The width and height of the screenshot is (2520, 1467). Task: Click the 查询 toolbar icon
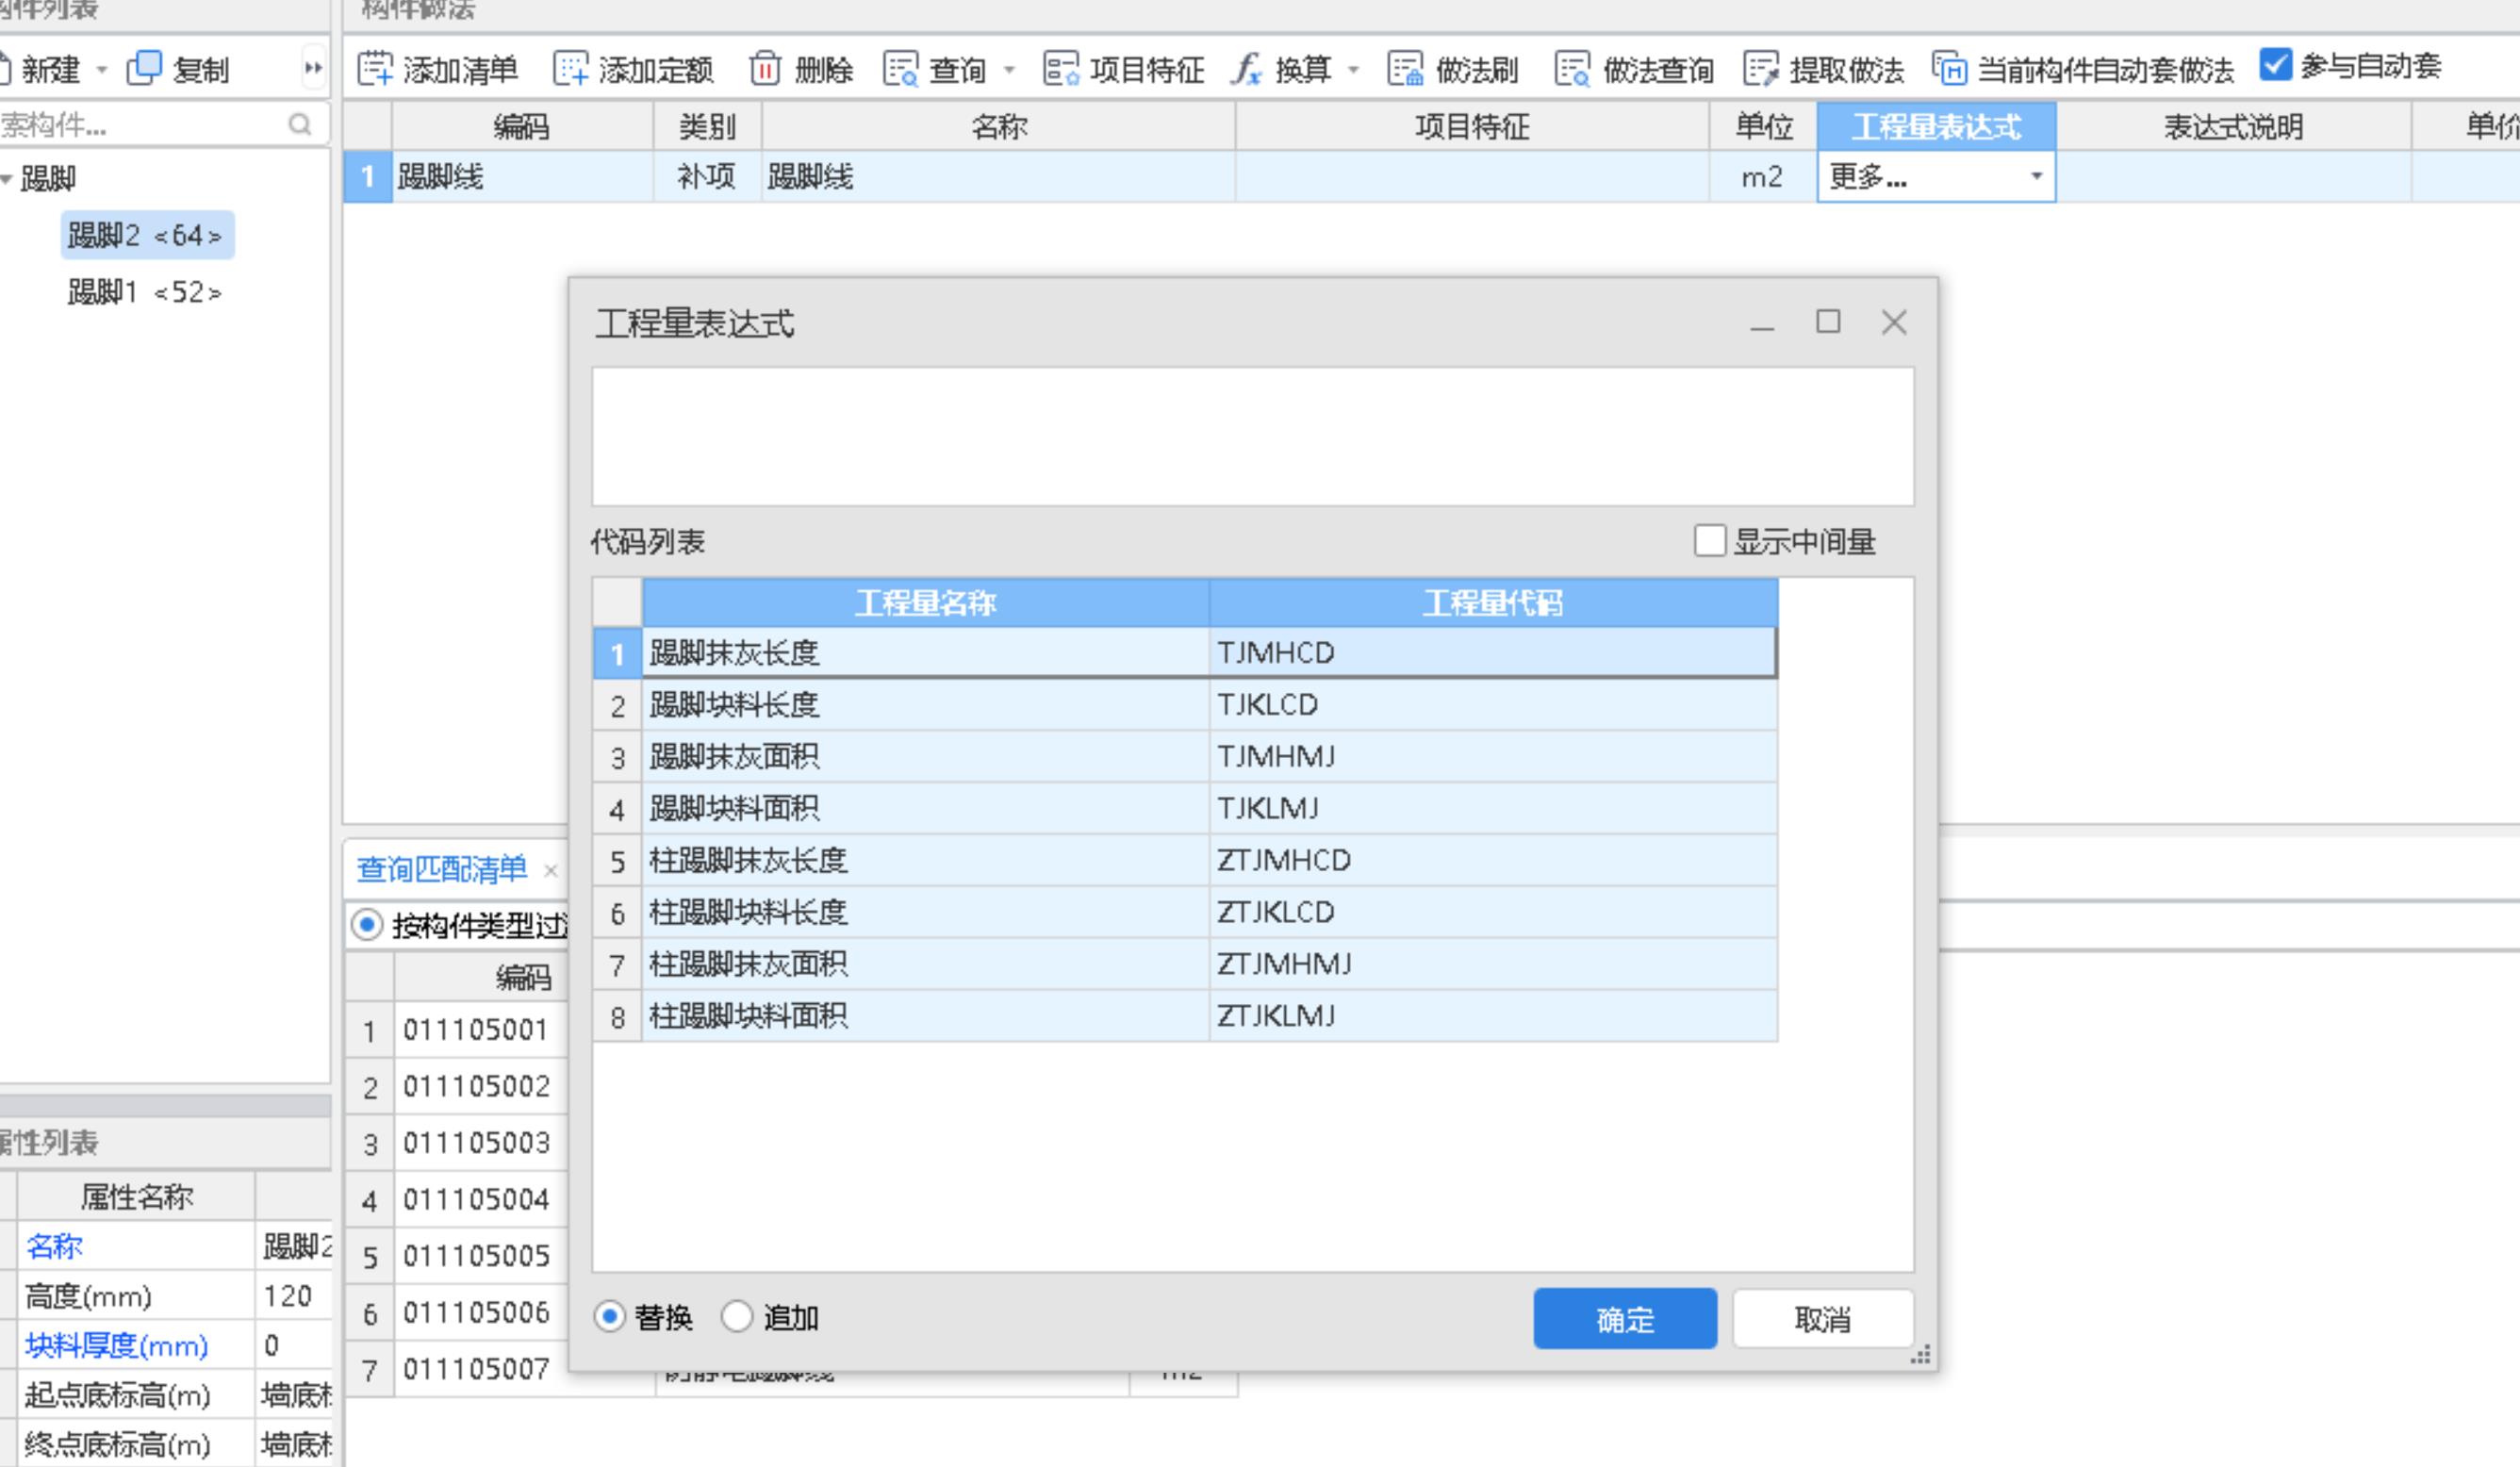(x=900, y=69)
